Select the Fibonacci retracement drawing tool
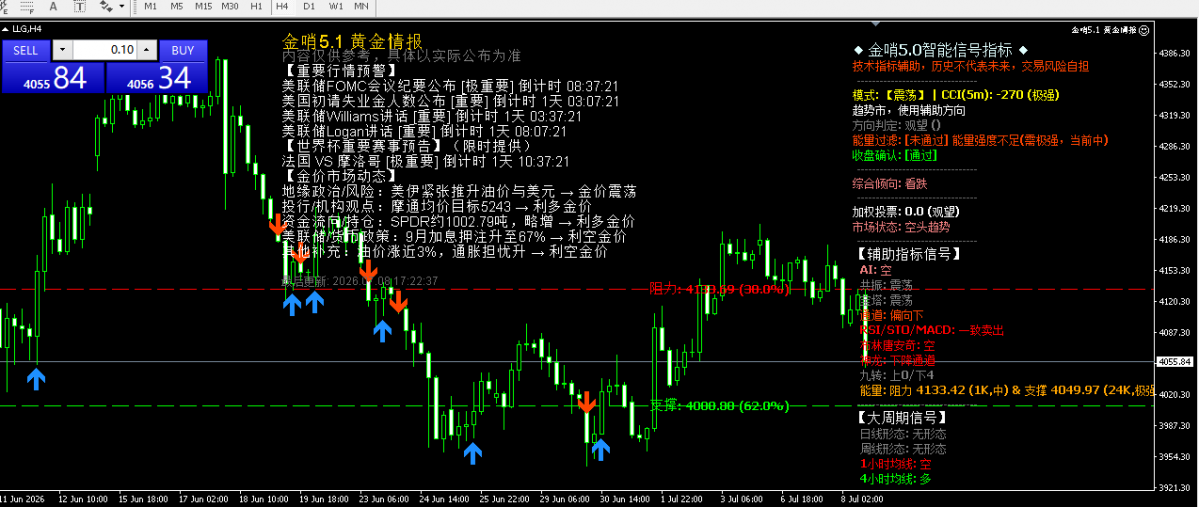The height and width of the screenshot is (507, 1199). (28, 6)
